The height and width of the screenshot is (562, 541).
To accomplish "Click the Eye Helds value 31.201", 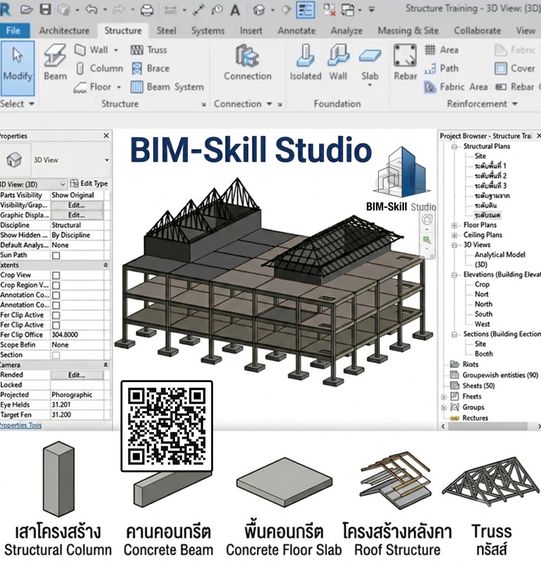I will [77, 405].
